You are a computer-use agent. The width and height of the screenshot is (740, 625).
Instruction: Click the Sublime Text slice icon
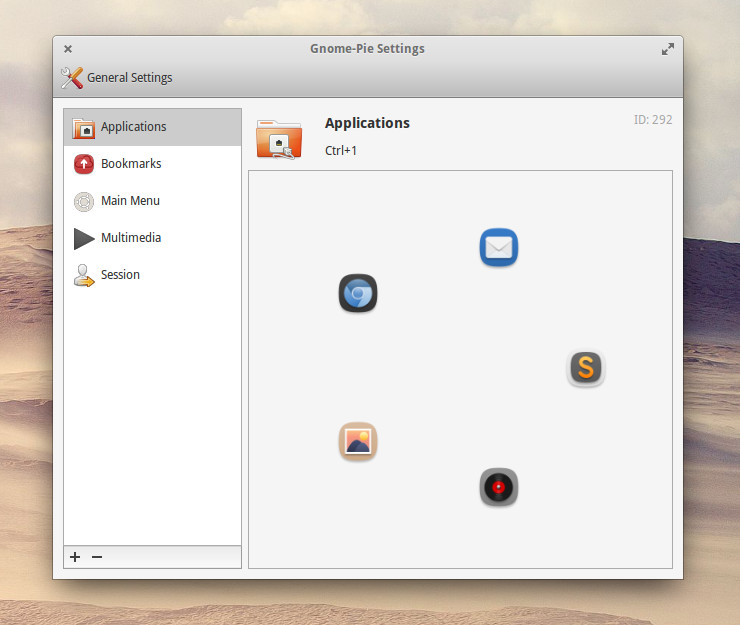(x=585, y=367)
